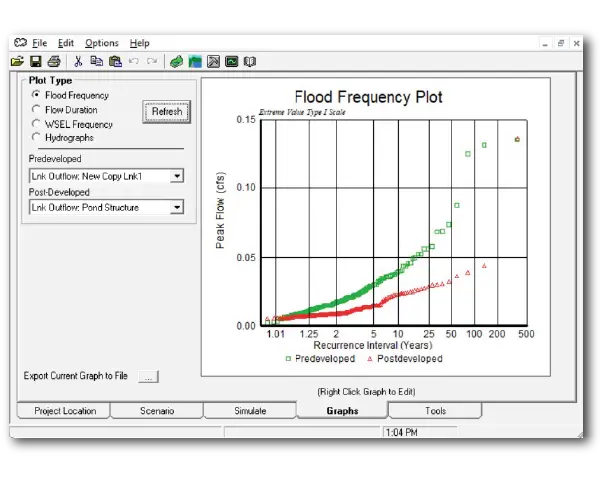
Task: Click the Undo arrow icon
Action: 134,61
